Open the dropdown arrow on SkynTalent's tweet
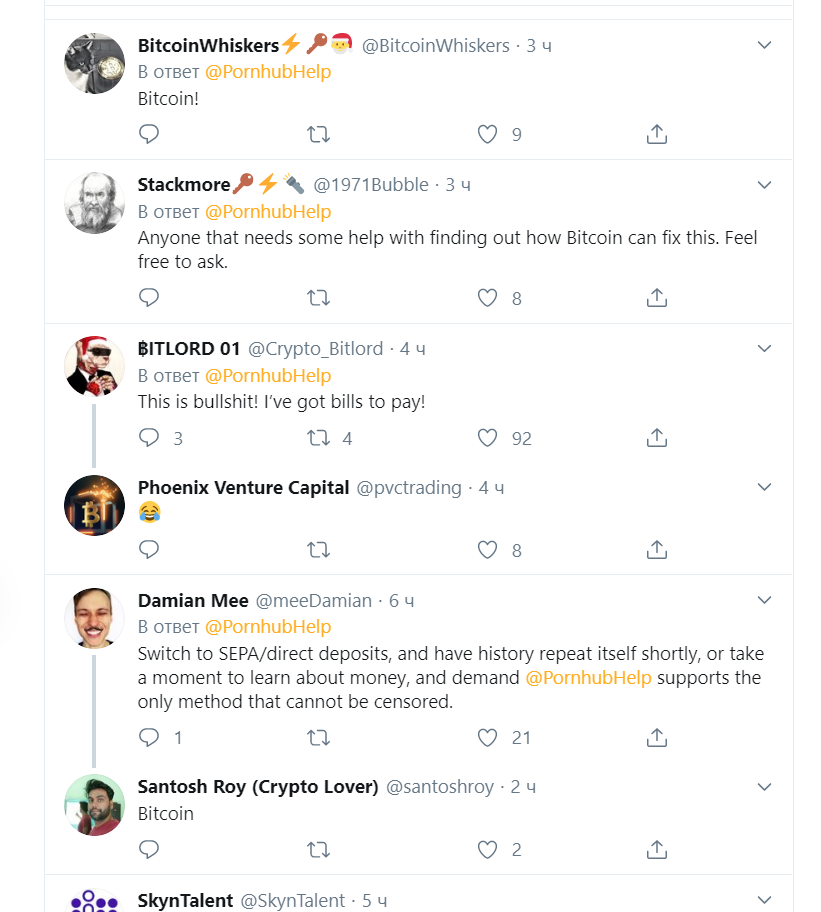Screen dimensions: 821x912 pos(765,900)
